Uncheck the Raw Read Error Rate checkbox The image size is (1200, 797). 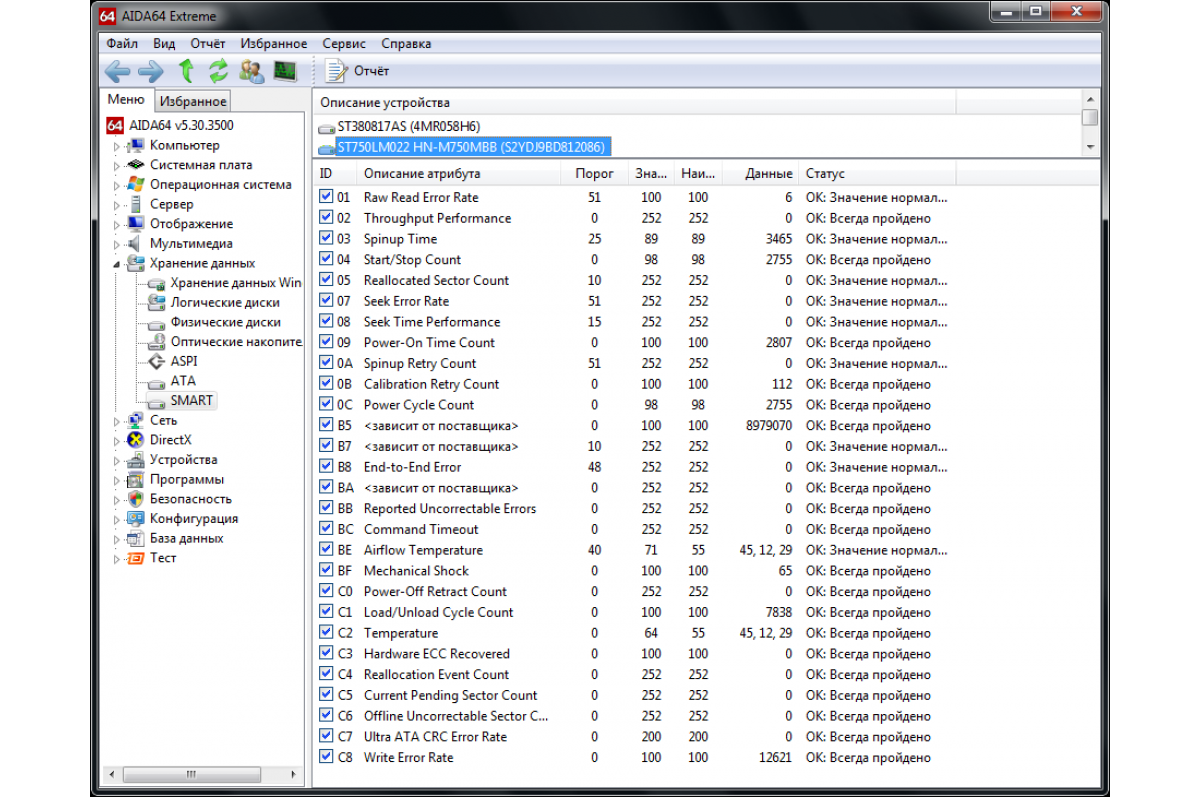(326, 197)
